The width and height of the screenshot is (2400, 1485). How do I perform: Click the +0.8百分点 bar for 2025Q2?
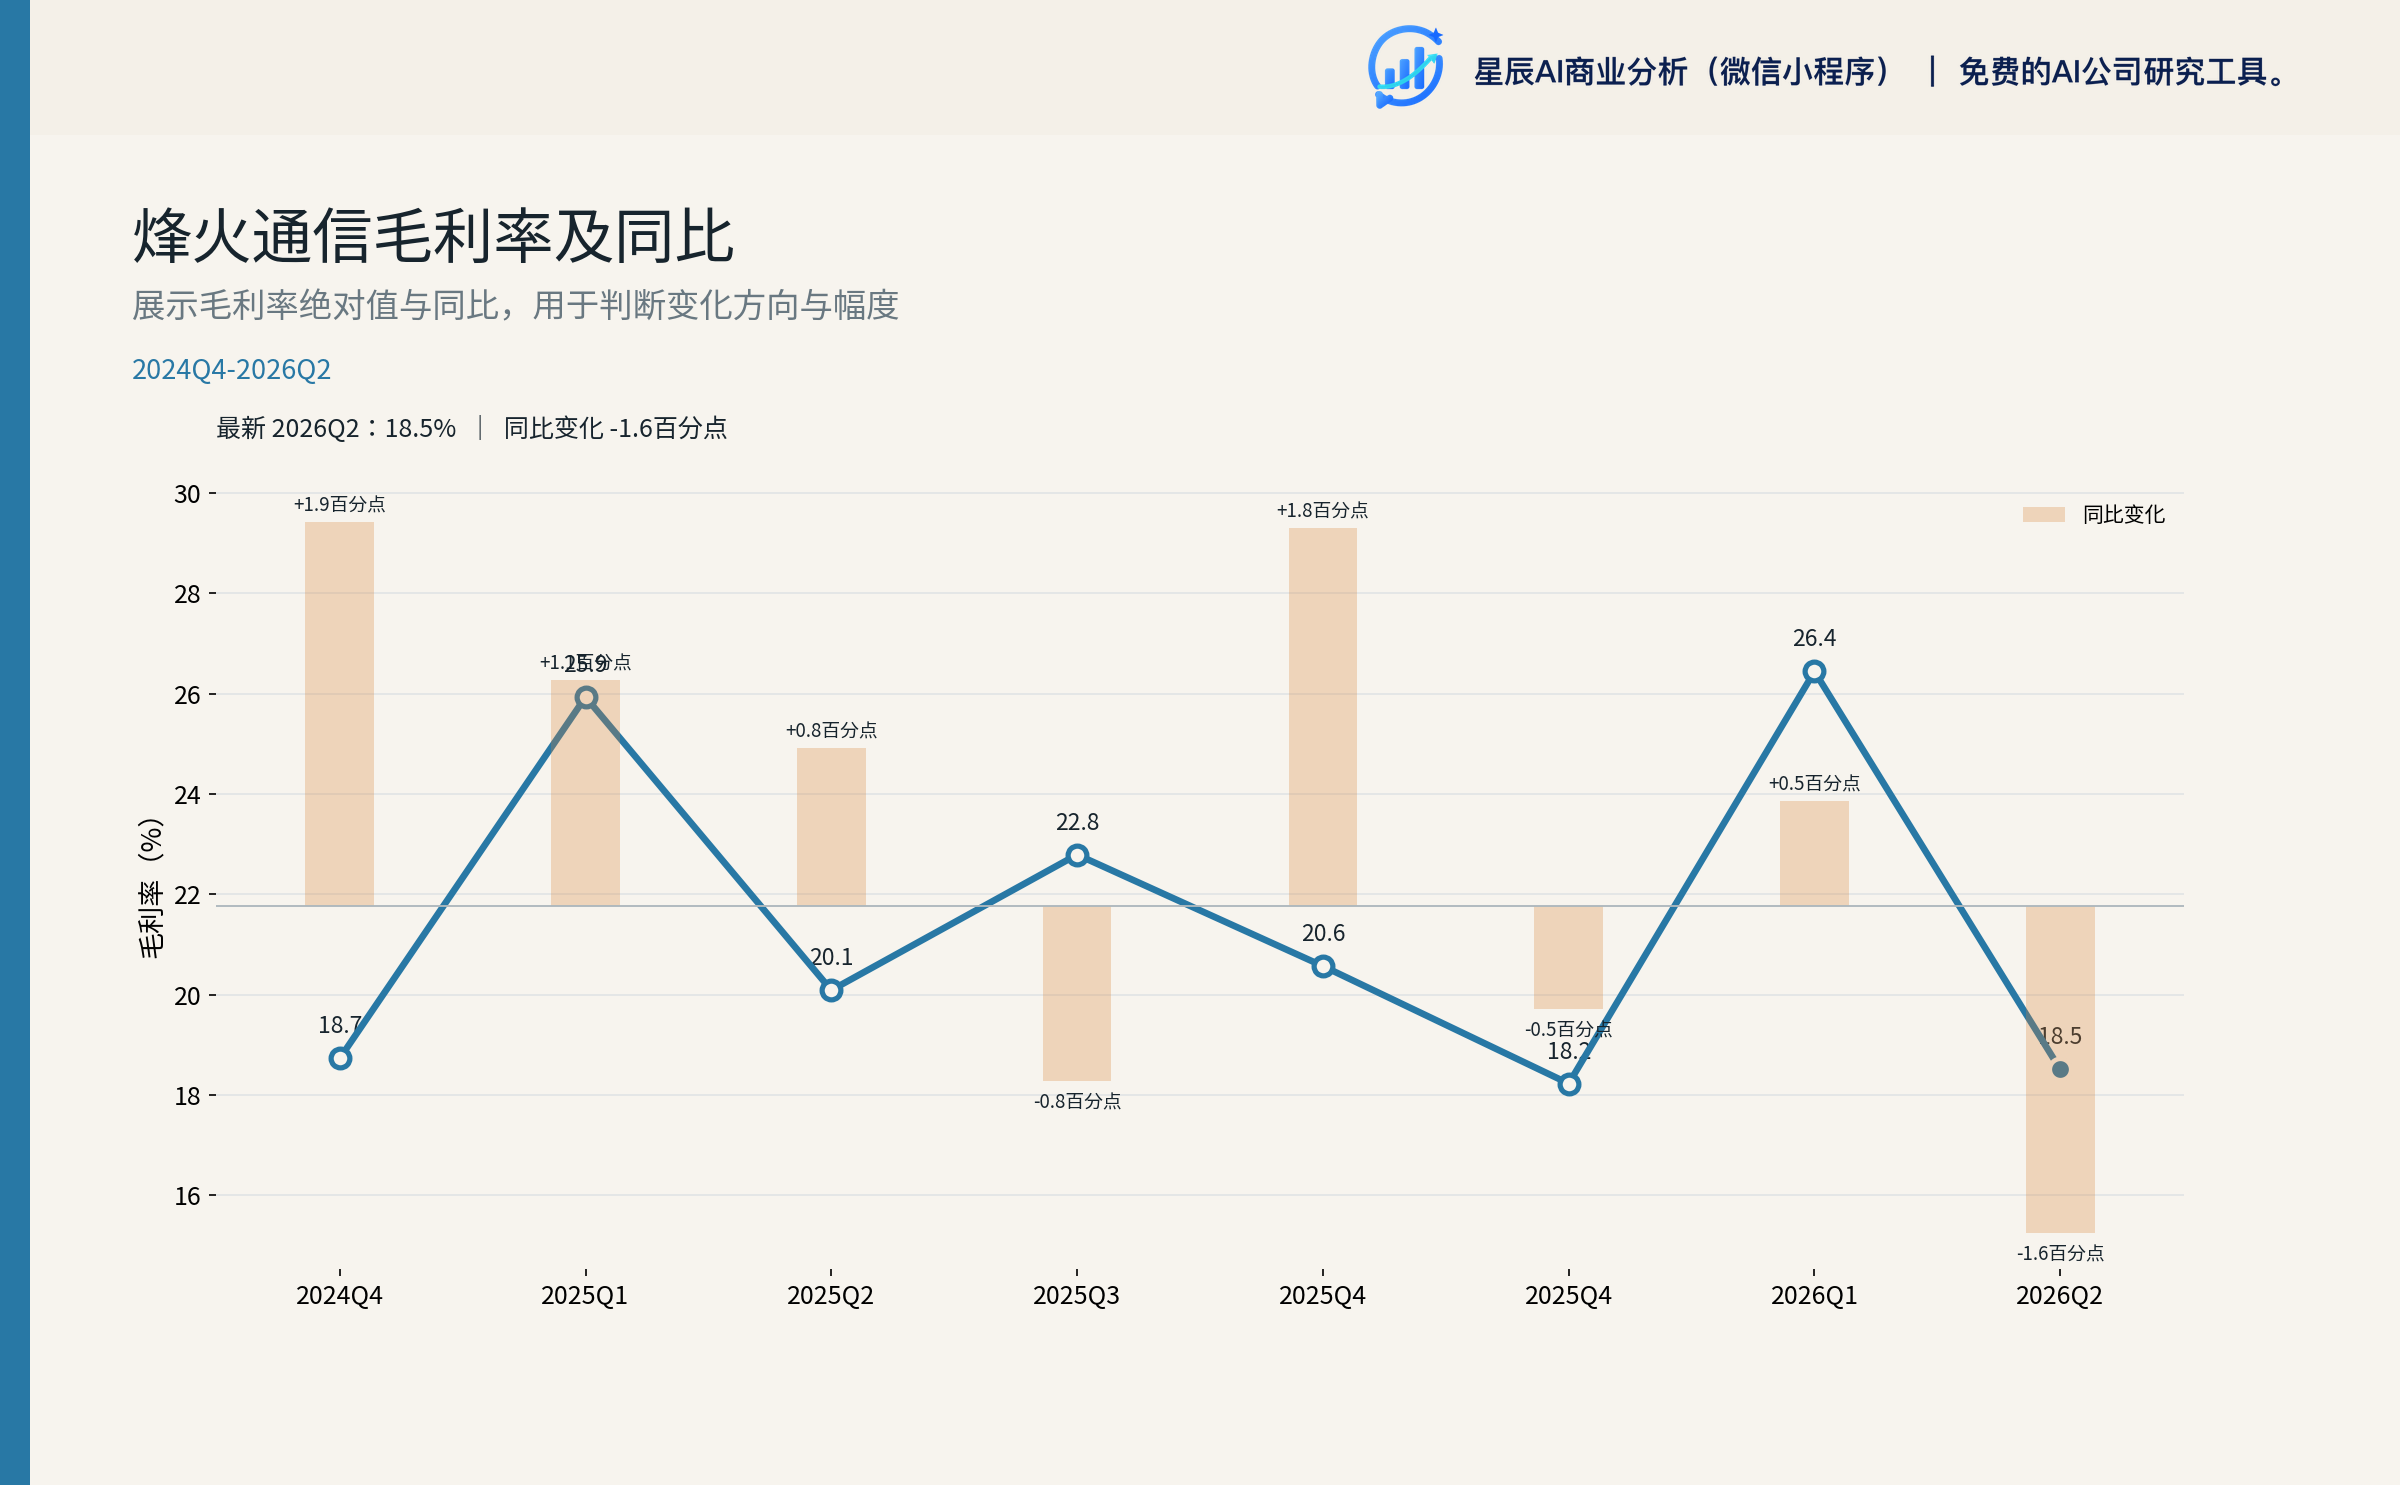pos(831,826)
